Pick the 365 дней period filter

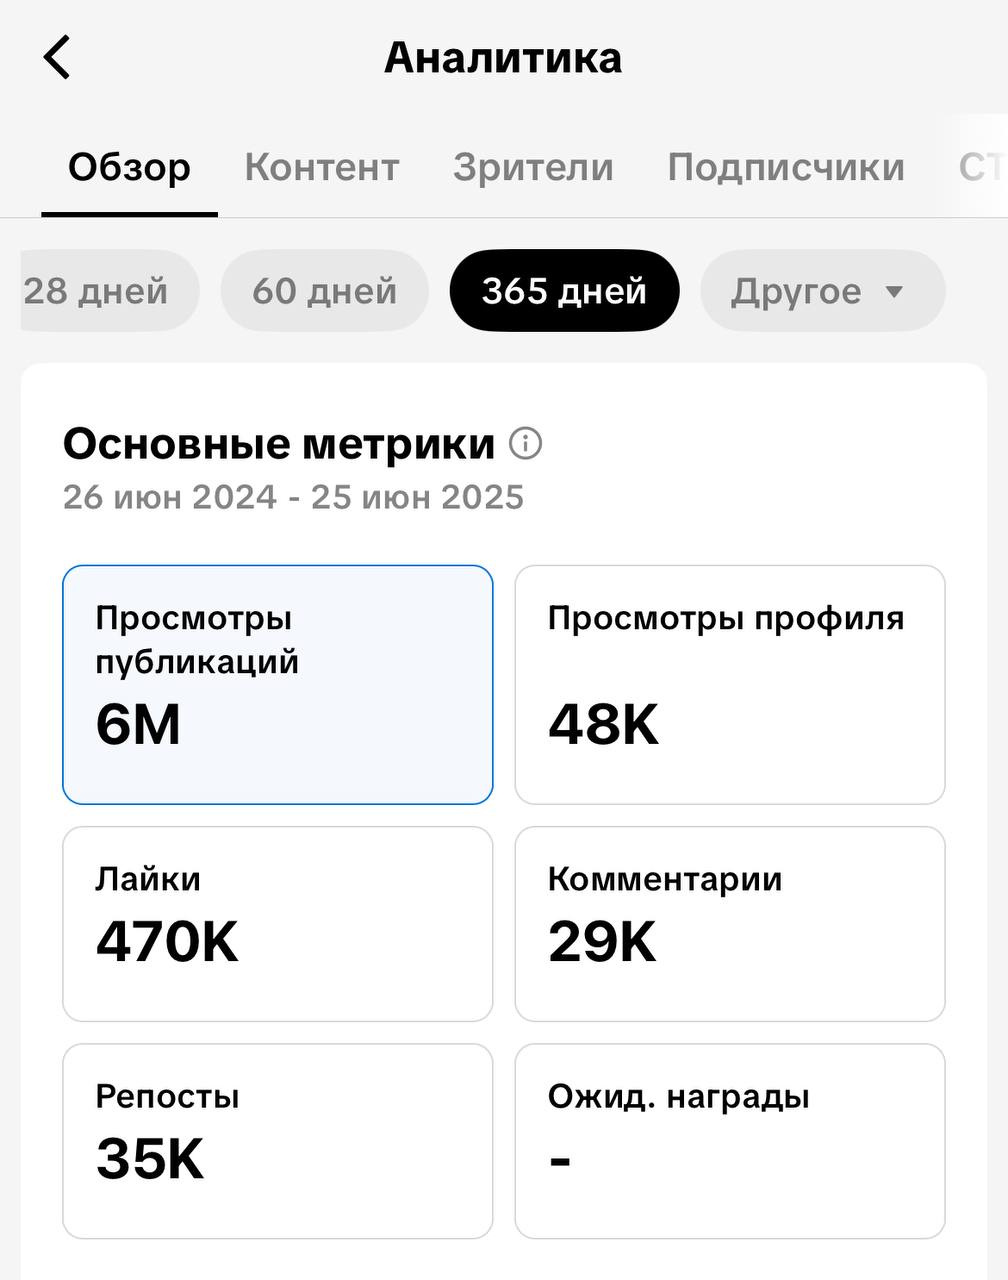[564, 291]
